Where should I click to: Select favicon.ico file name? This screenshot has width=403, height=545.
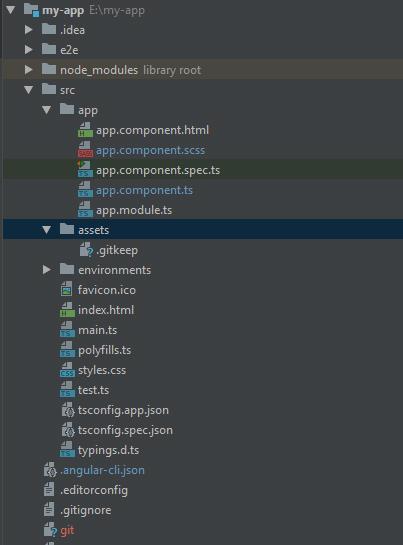tap(107, 290)
